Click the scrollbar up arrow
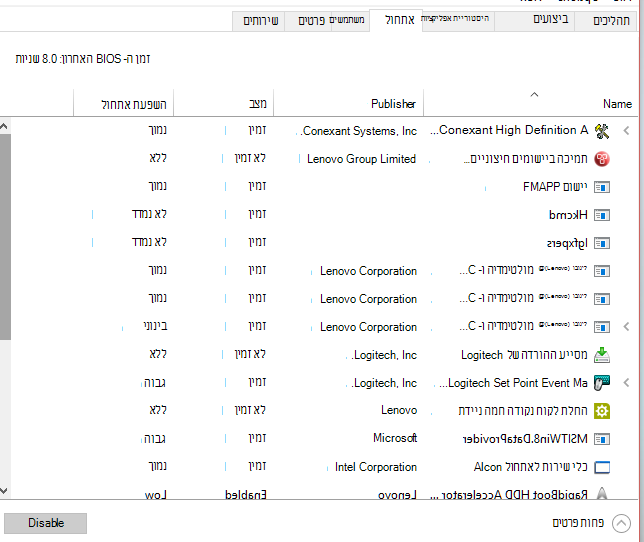The image size is (644, 542). click(4, 126)
